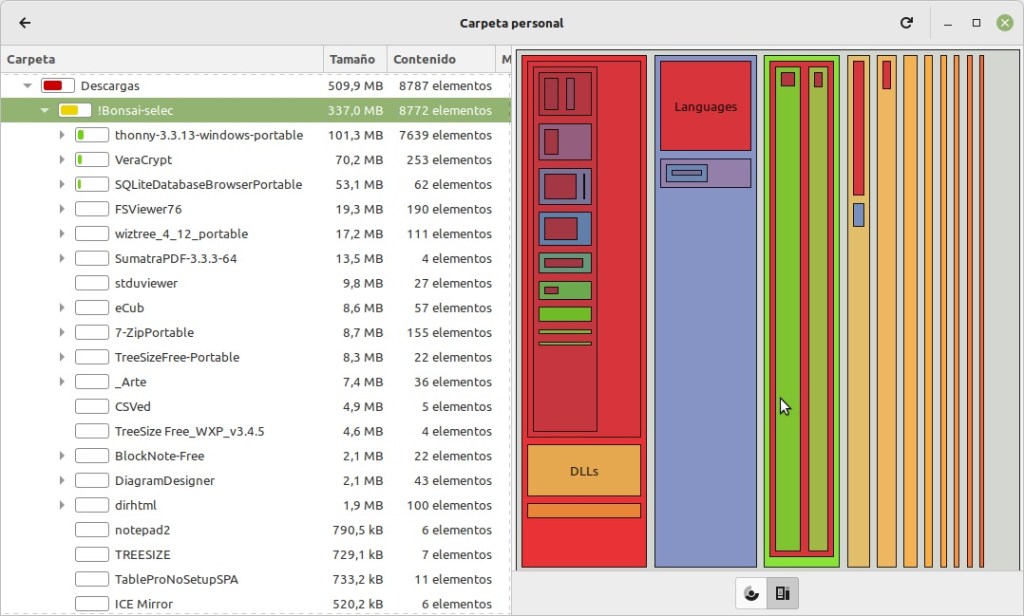Collapse the Descargas folder
This screenshot has width=1024, height=616.
pos(28,86)
